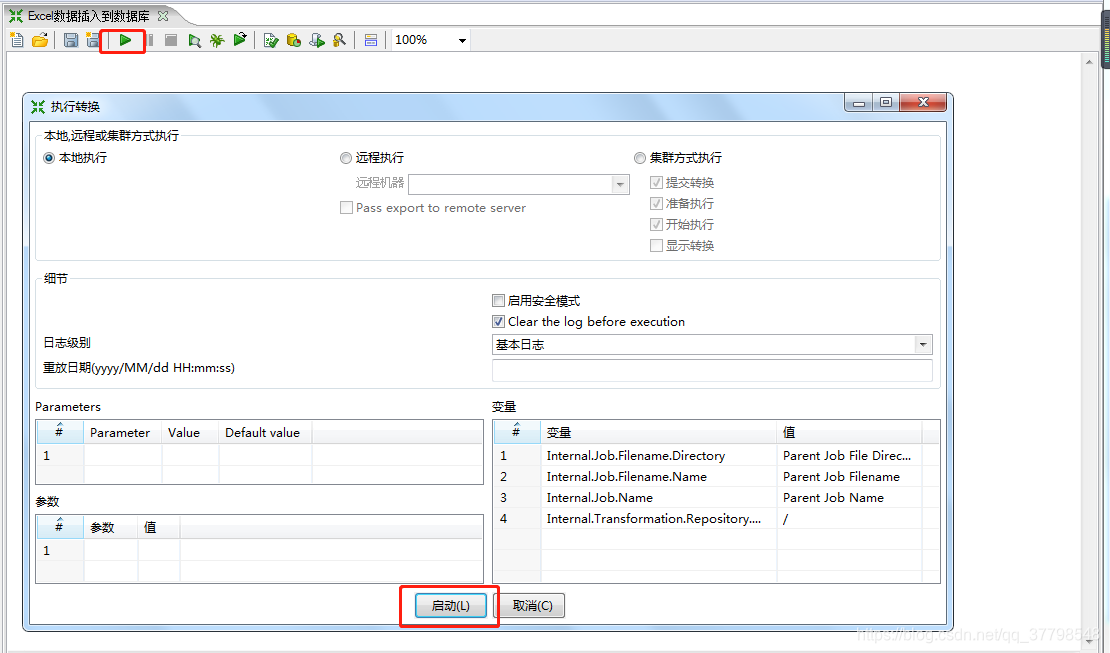The width and height of the screenshot is (1110, 653).
Task: Select the 本地执行 radio button
Action: tap(49, 158)
